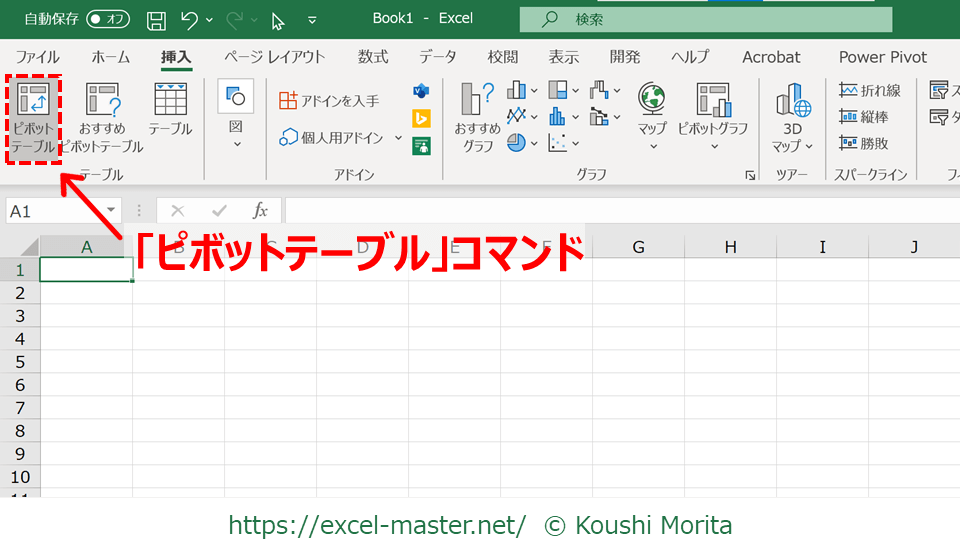Image resolution: width=960 pixels, height=540 pixels.
Task: Click Get Add-ins (アドインを入手) button
Action: coord(329,101)
